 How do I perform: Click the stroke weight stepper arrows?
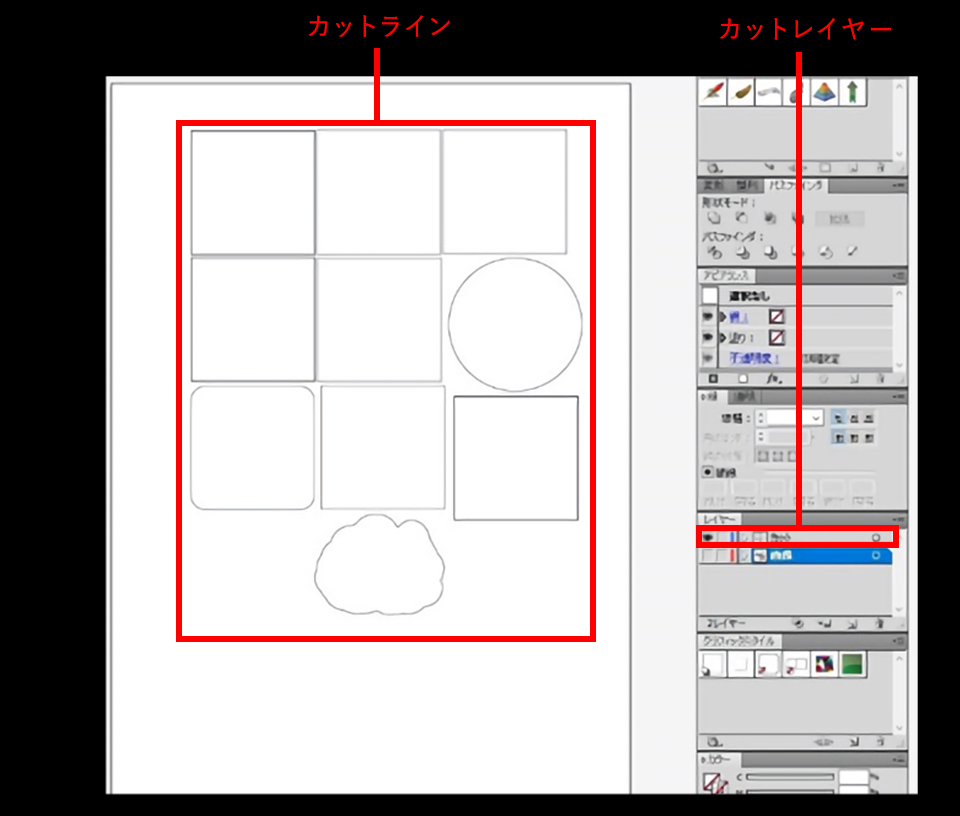click(761, 418)
